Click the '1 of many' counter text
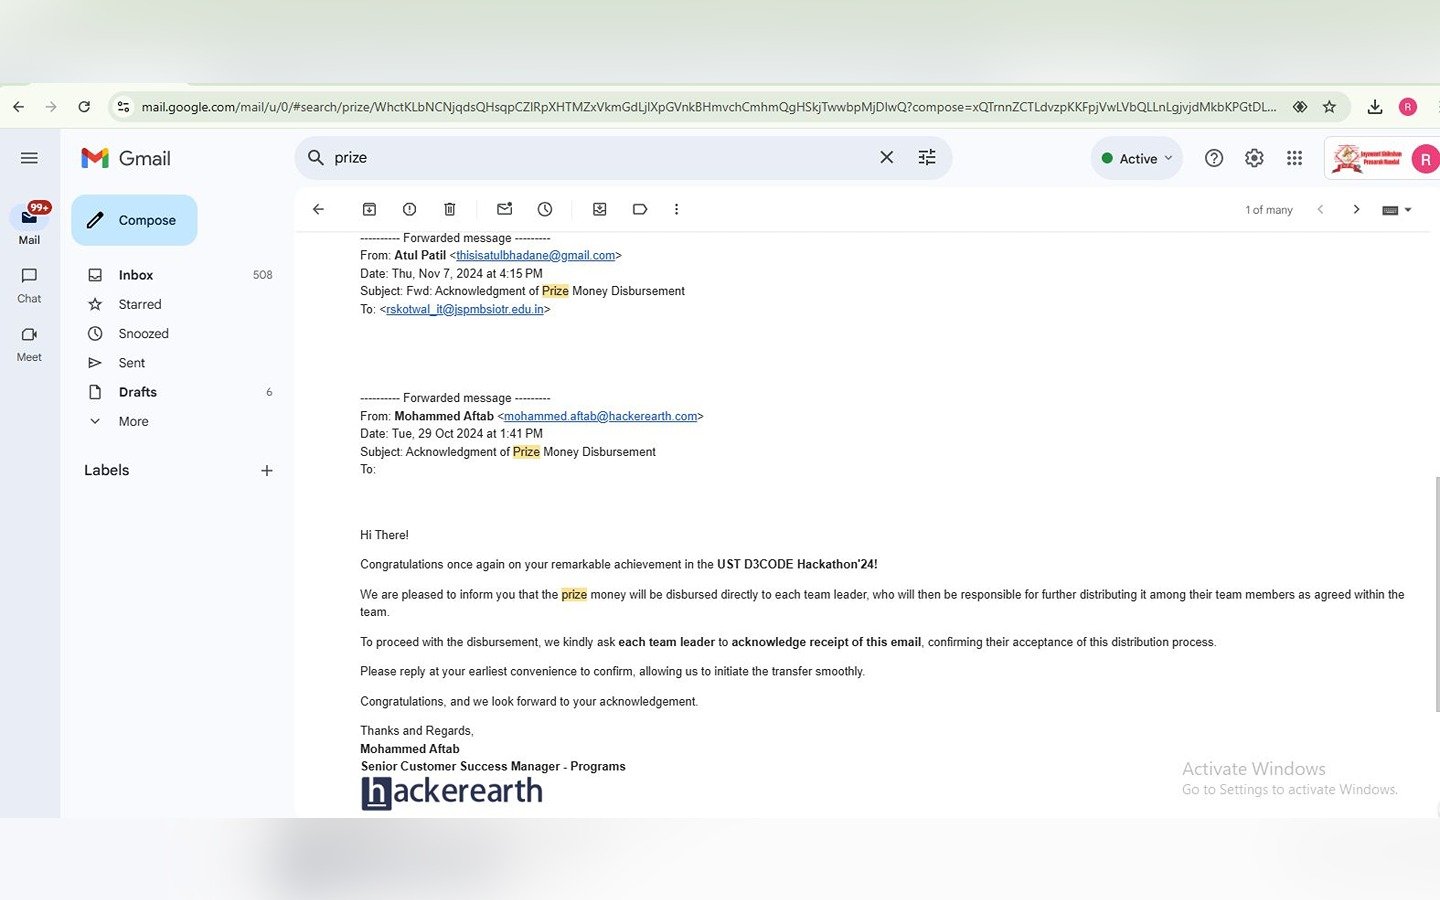 coord(1268,210)
